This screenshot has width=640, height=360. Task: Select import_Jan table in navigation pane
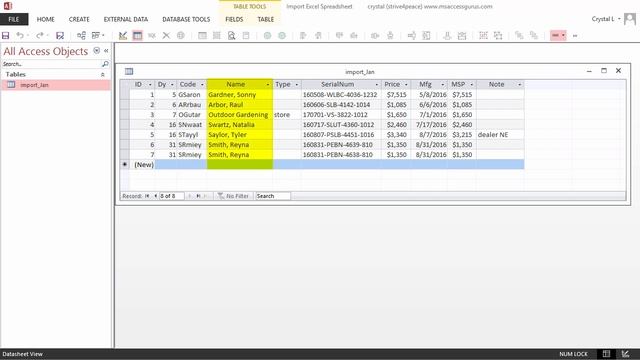tap(56, 85)
